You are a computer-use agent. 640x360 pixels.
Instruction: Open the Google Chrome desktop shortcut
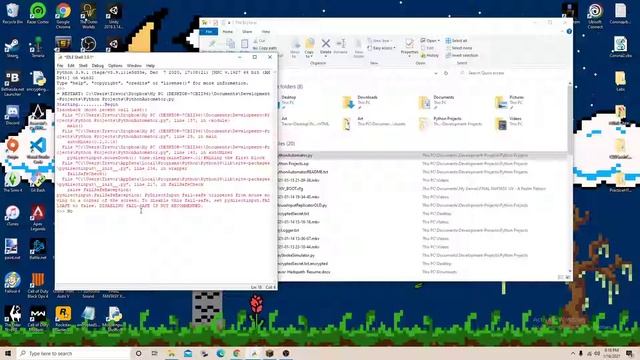point(63,15)
